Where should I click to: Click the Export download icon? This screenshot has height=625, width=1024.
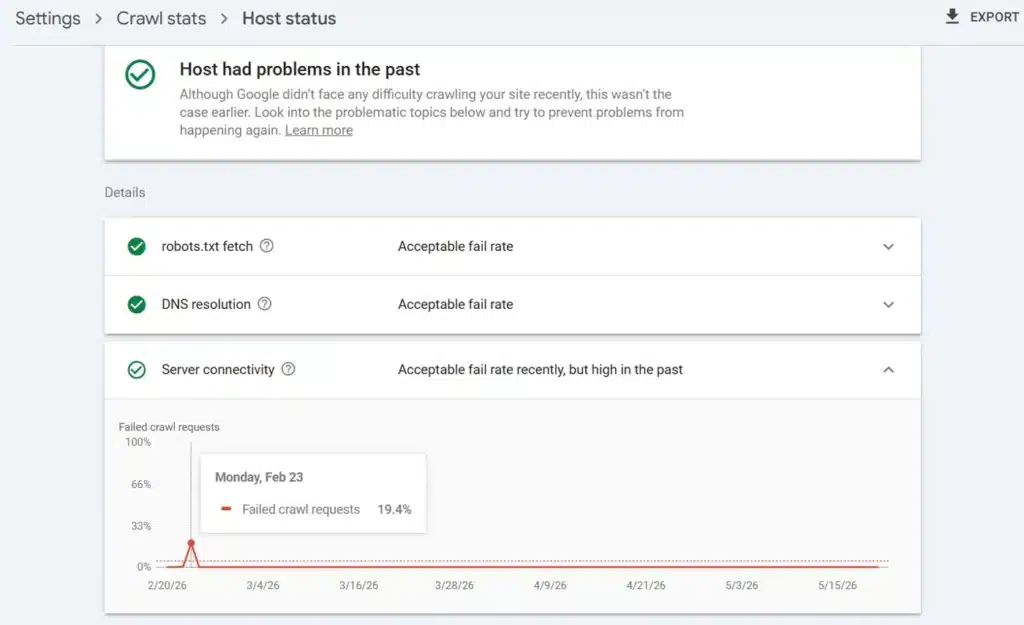tap(952, 16)
